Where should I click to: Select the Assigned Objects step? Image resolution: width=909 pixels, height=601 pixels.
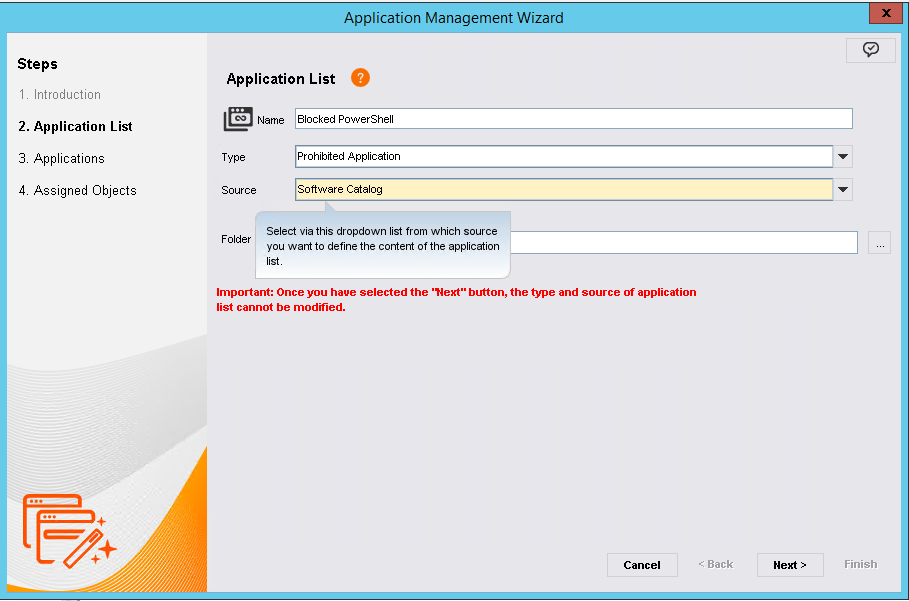click(x=77, y=190)
